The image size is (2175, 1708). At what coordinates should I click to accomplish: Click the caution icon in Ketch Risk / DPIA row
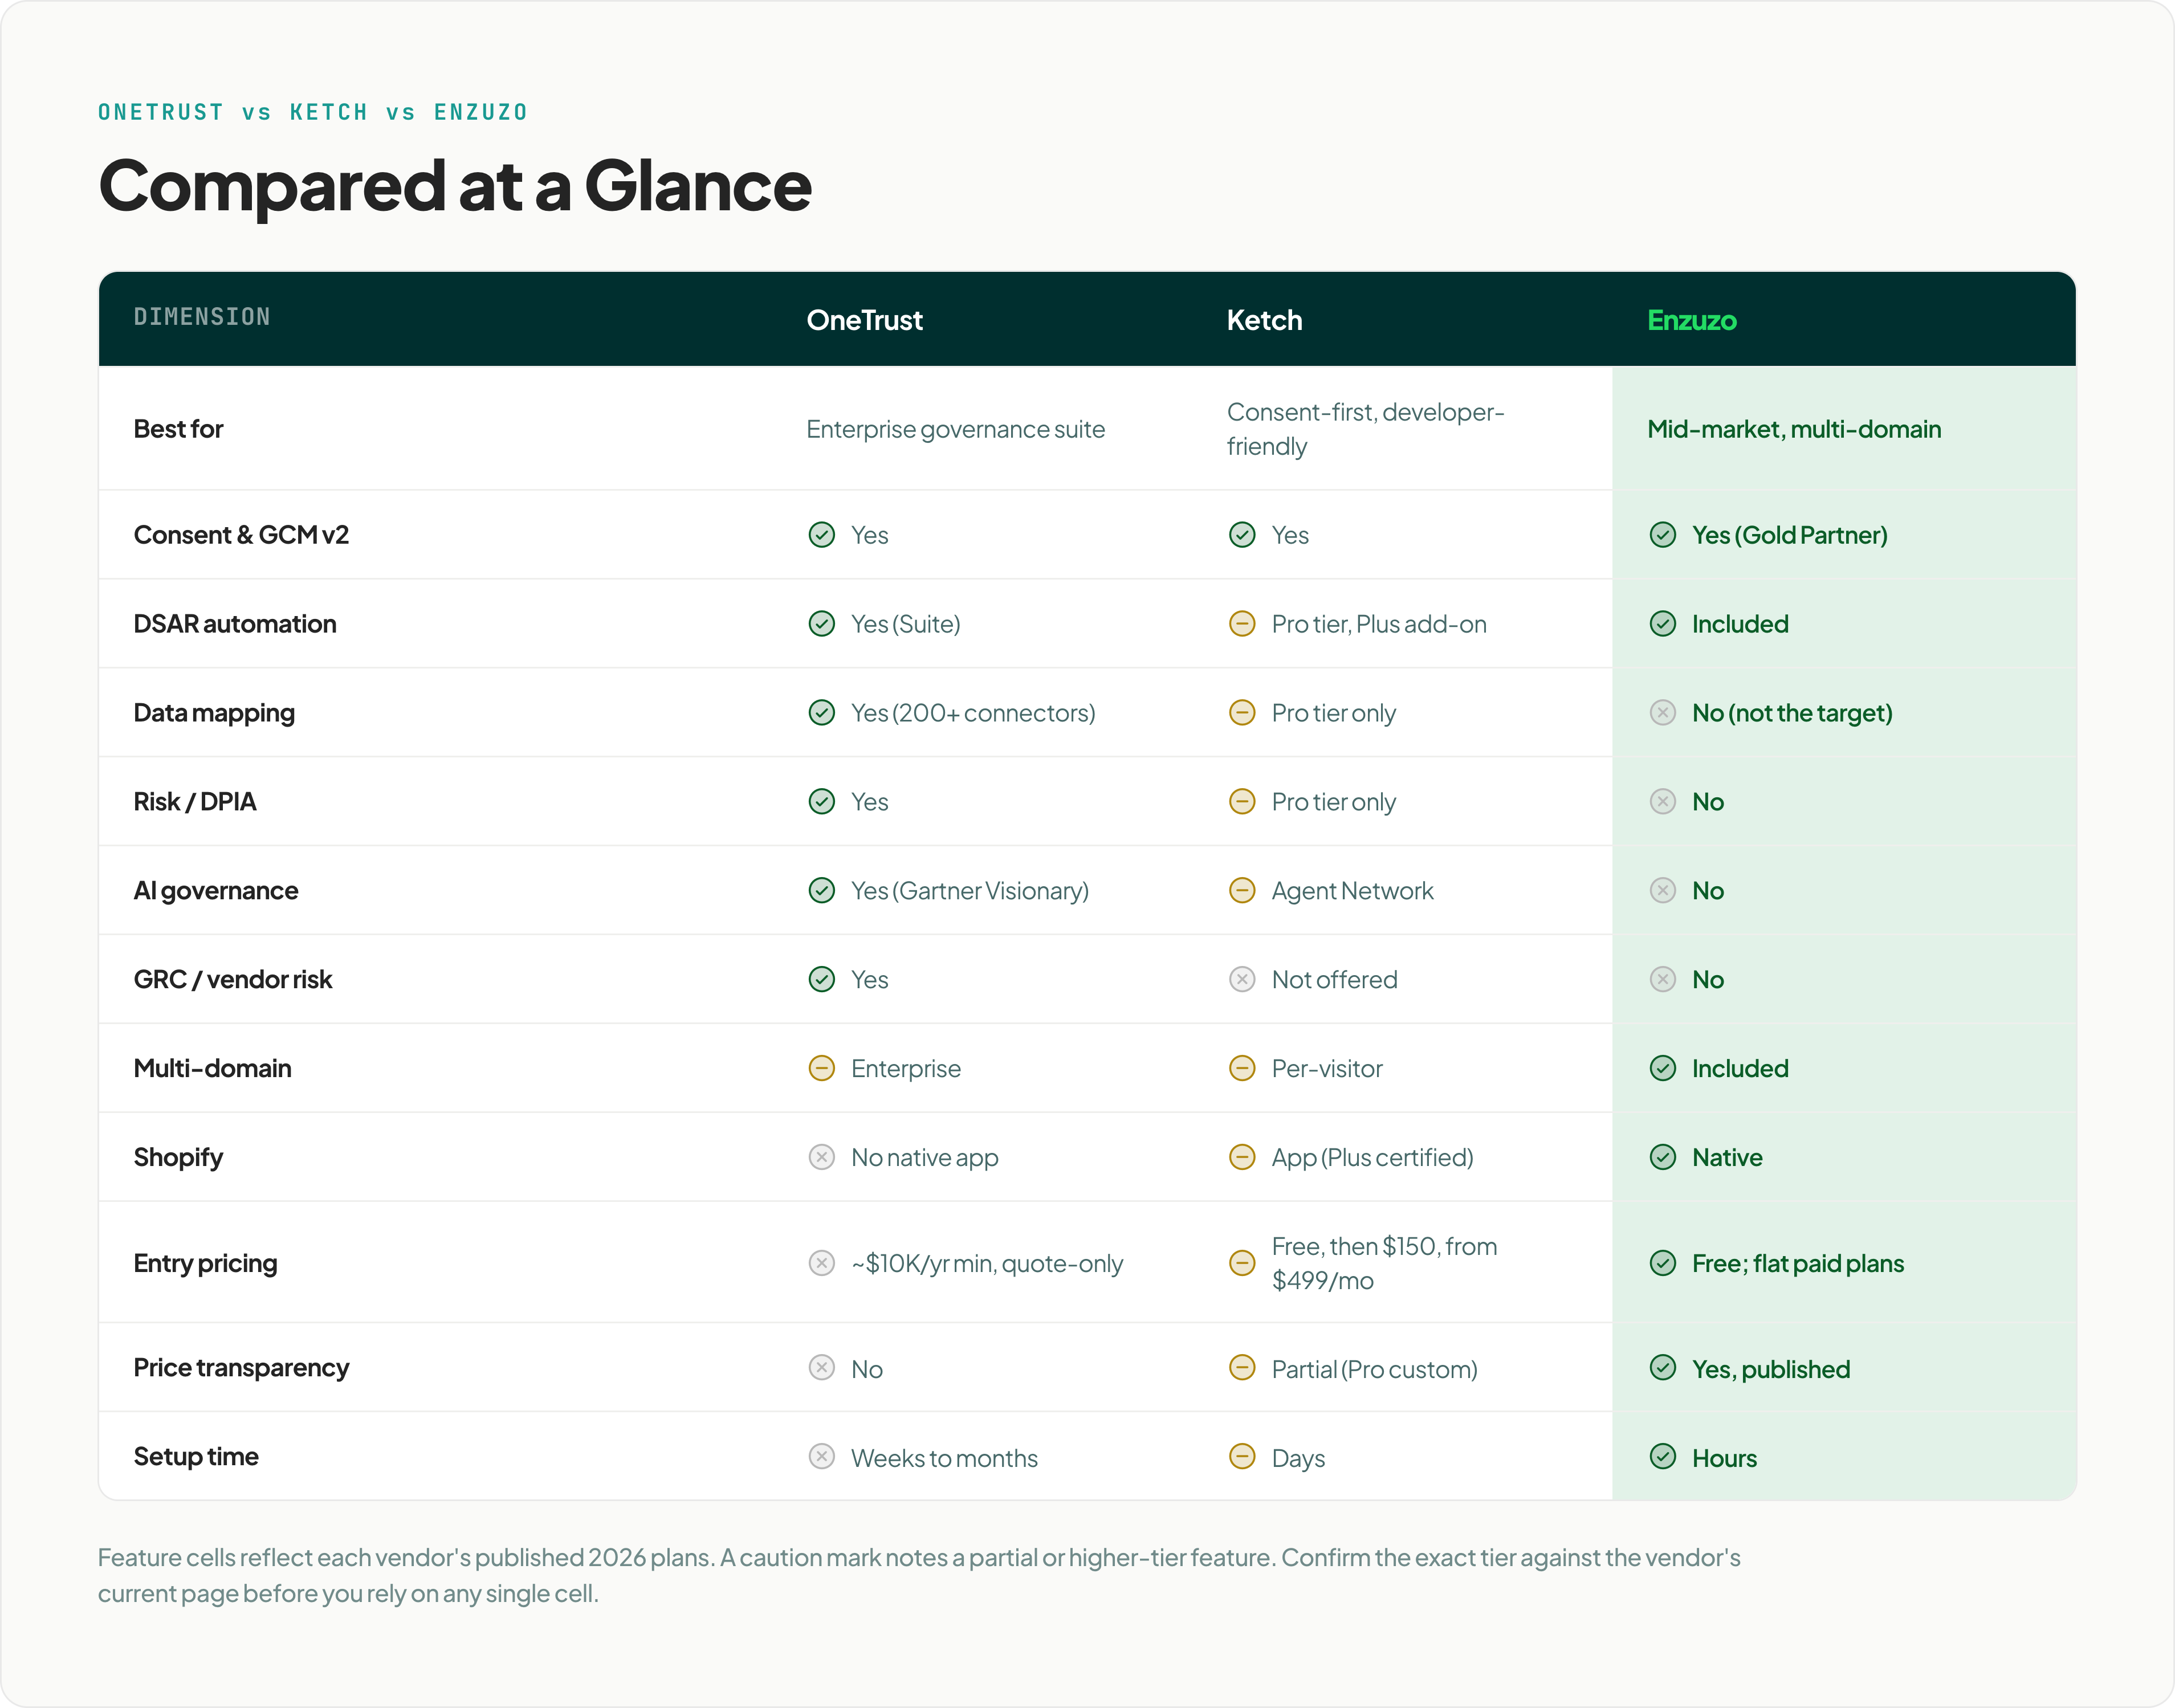[x=1242, y=802]
